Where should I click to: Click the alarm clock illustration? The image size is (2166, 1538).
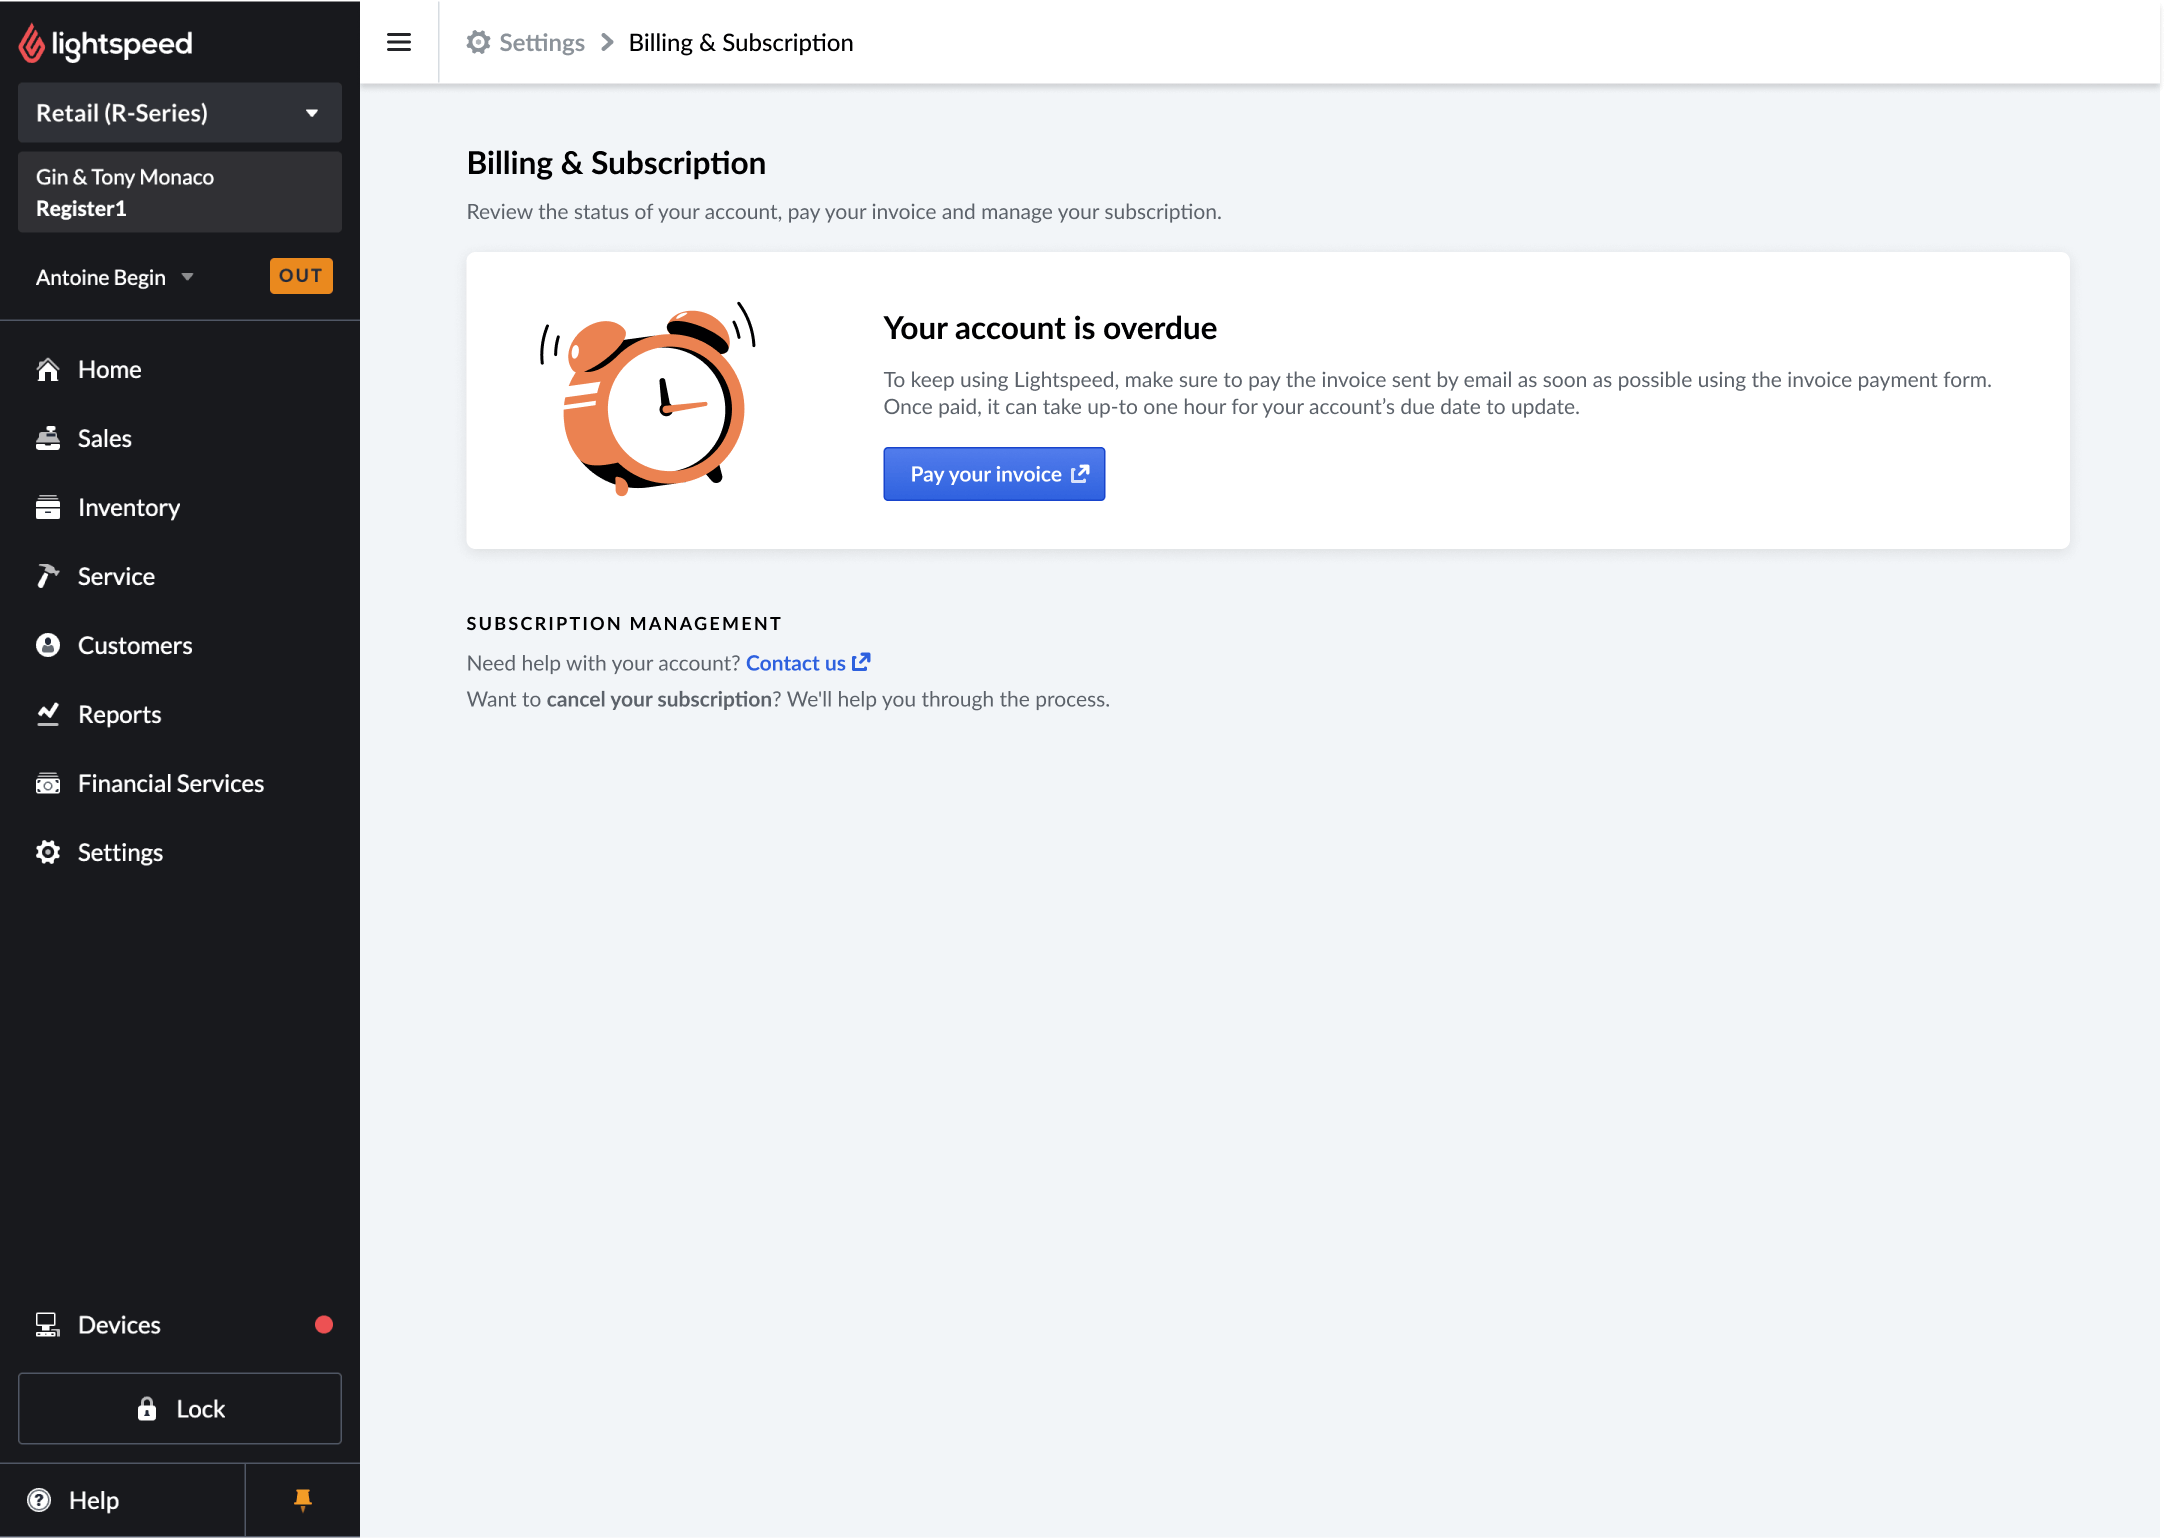(x=648, y=399)
